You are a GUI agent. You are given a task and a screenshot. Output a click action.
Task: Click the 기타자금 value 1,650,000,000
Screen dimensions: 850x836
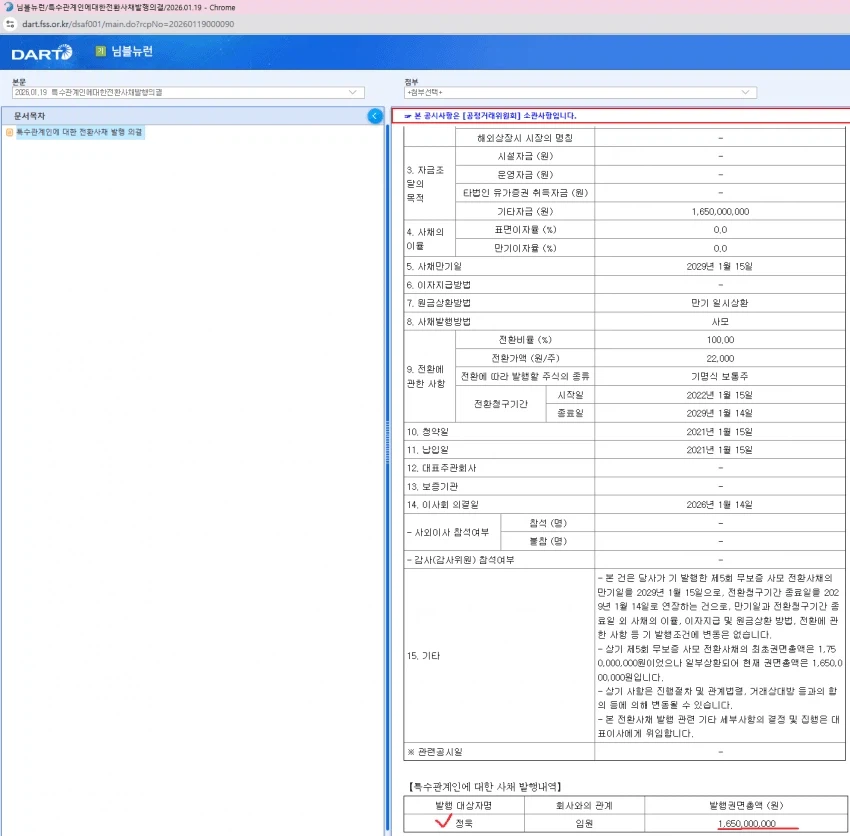point(720,211)
